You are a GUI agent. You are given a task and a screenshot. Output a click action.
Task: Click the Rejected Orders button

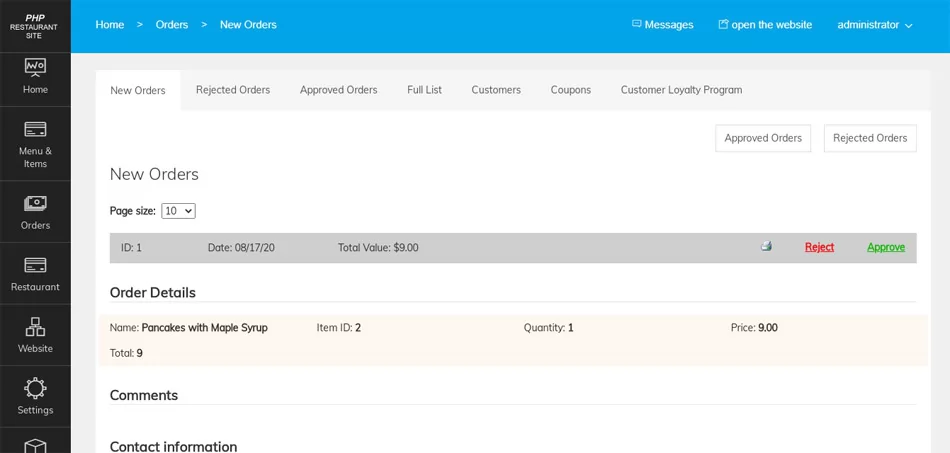pos(870,138)
